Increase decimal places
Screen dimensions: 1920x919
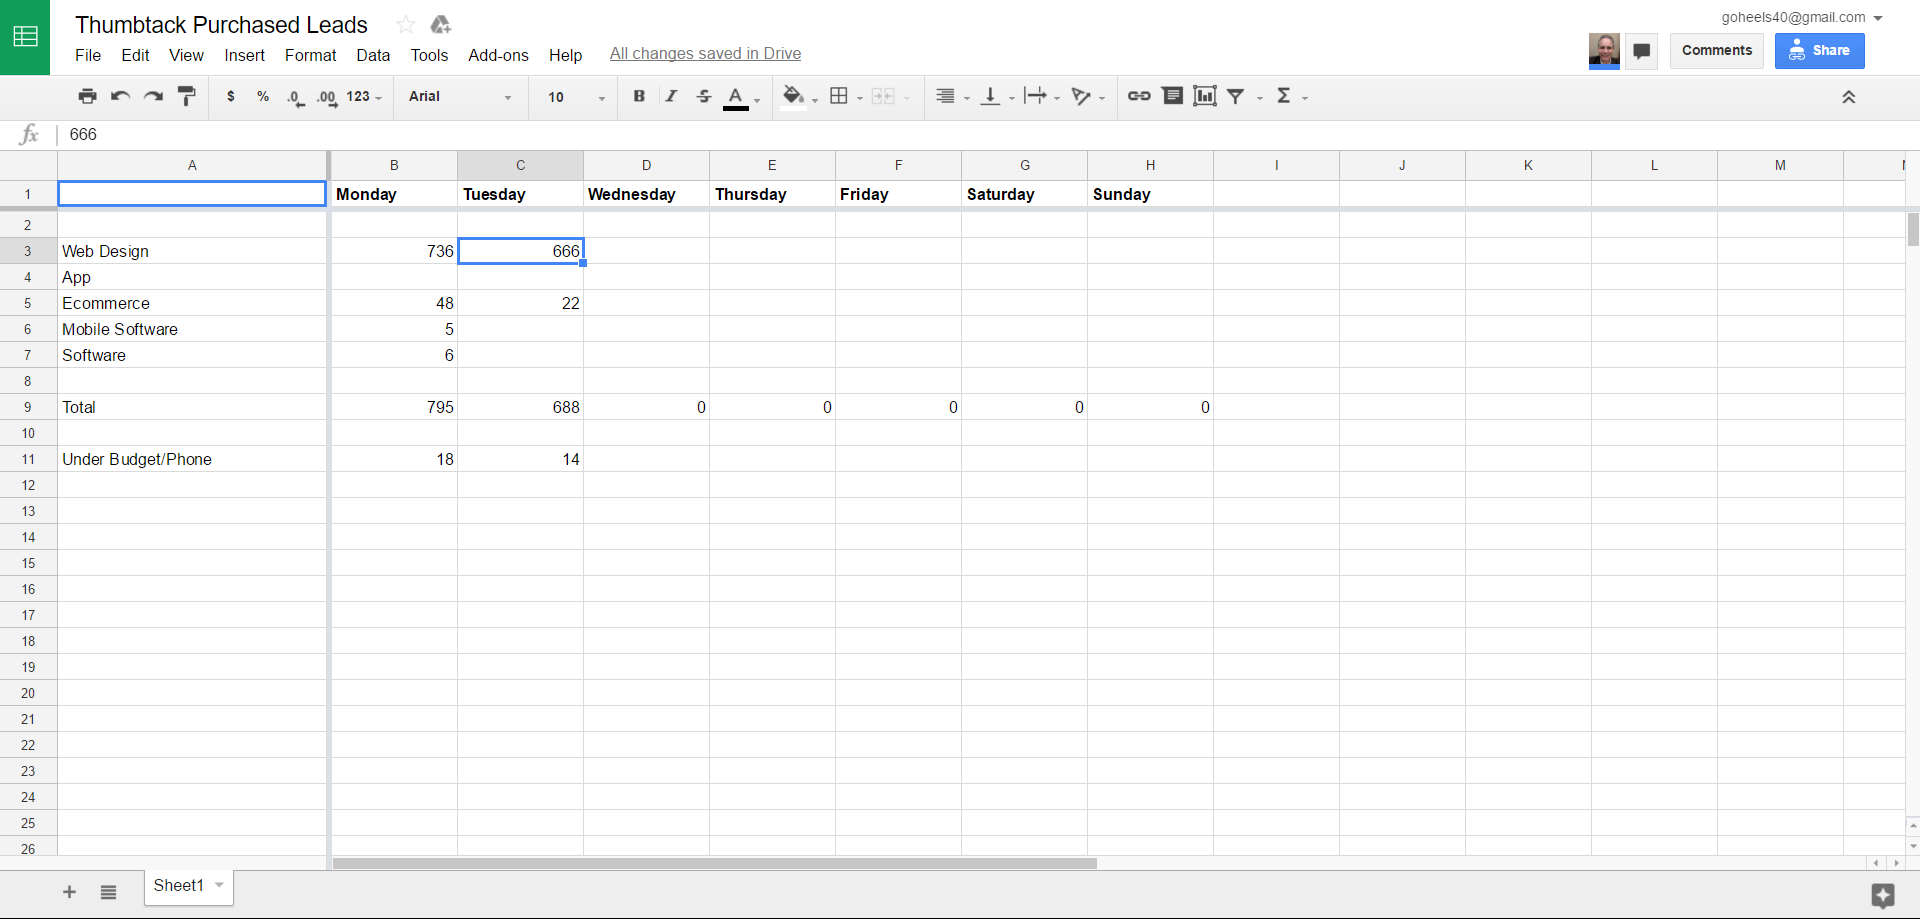[327, 97]
